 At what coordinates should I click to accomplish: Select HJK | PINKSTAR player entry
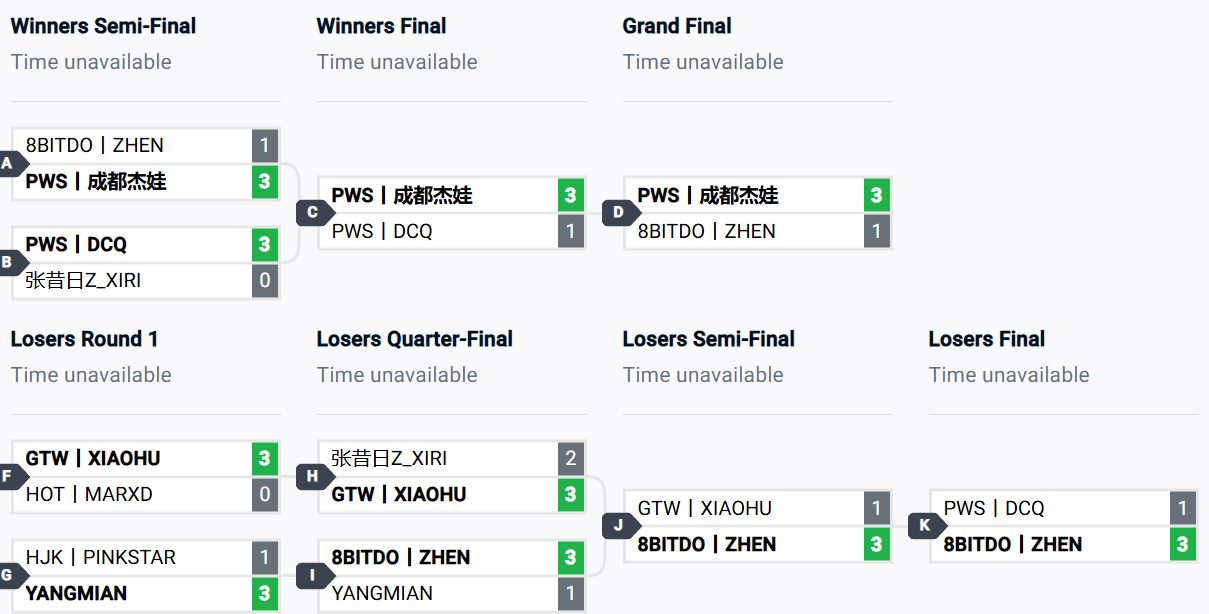(100, 557)
